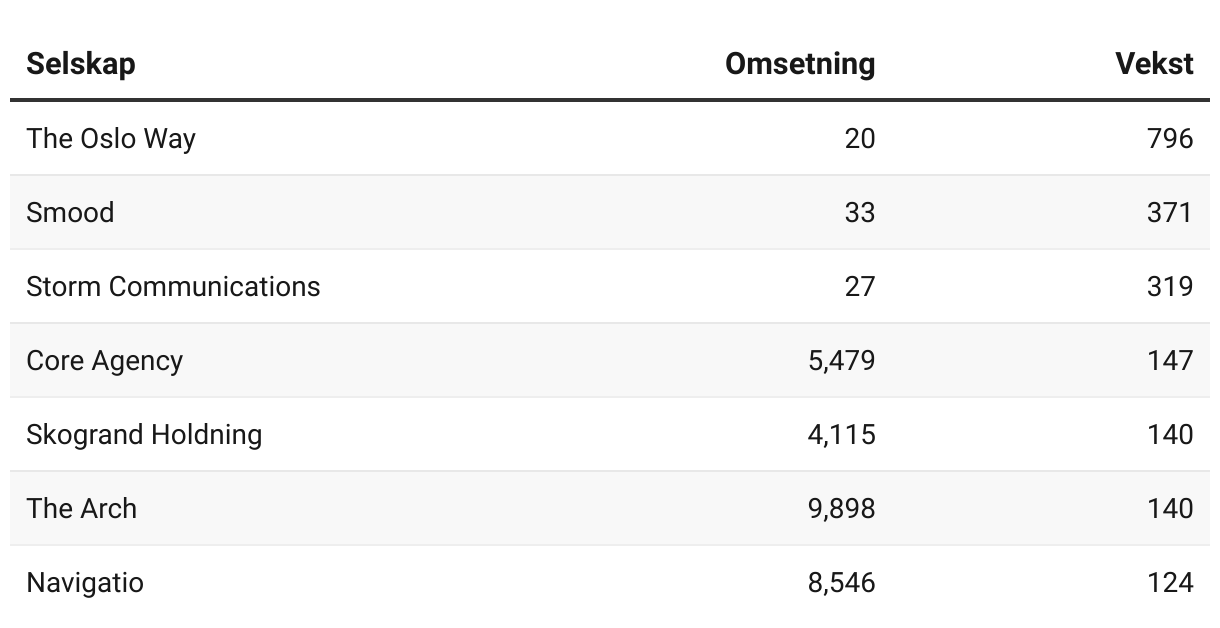Select Smood growth value 371
The height and width of the screenshot is (628, 1220).
pos(1170,212)
